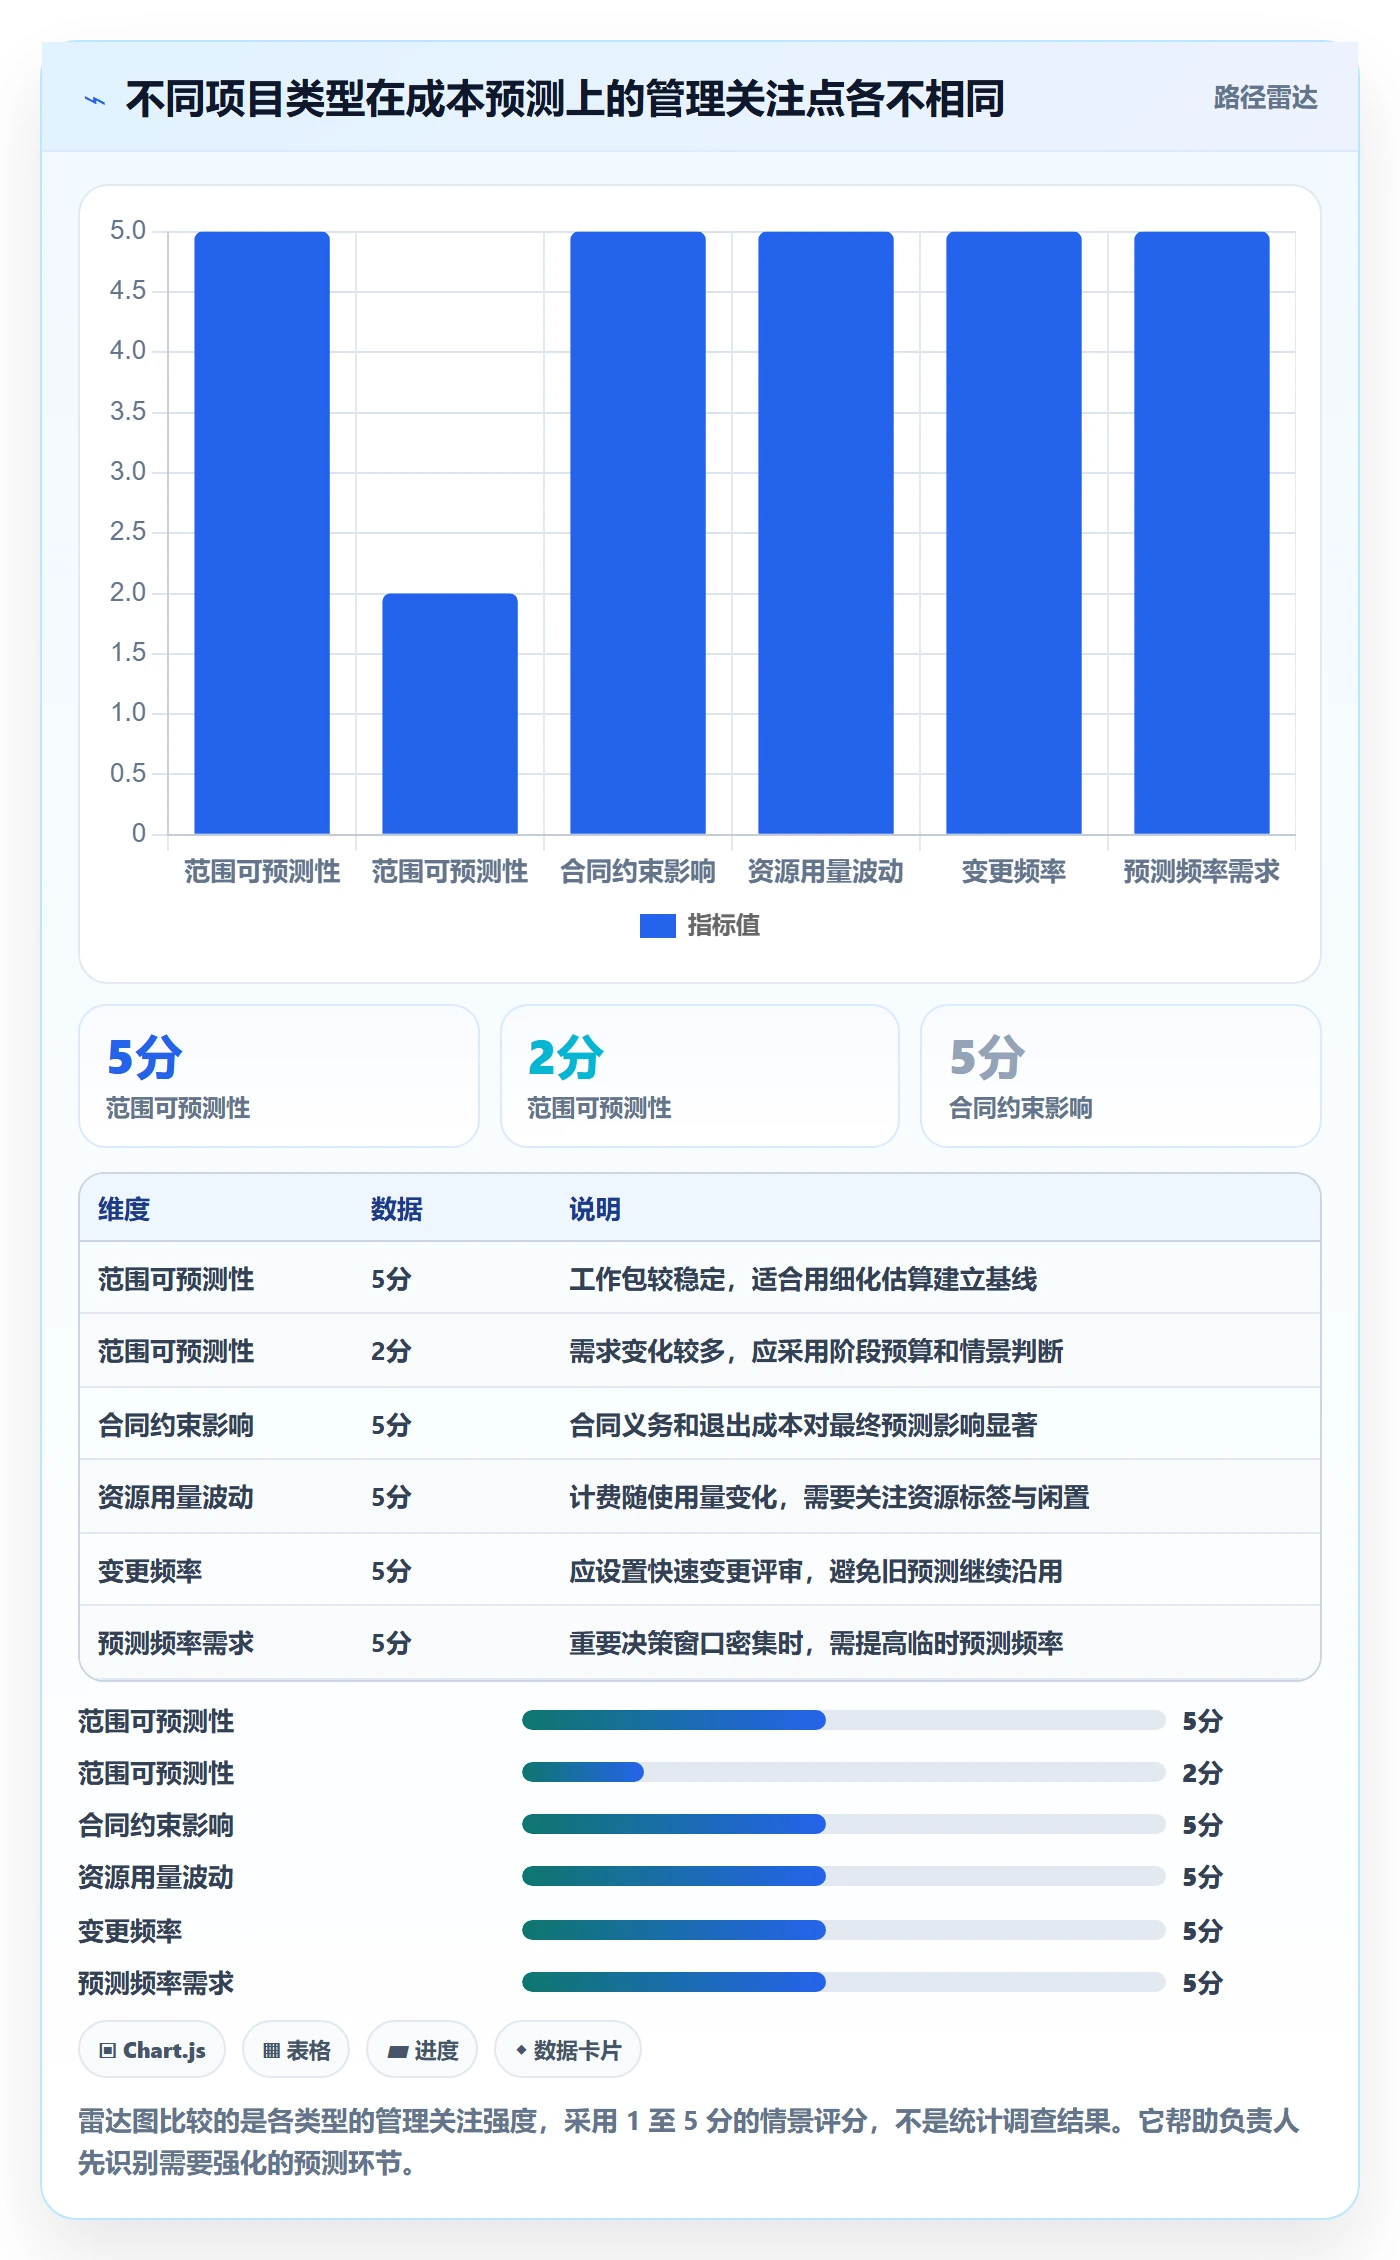Click the 路径雷达 label in header
This screenshot has width=1400, height=2260.
click(1265, 98)
